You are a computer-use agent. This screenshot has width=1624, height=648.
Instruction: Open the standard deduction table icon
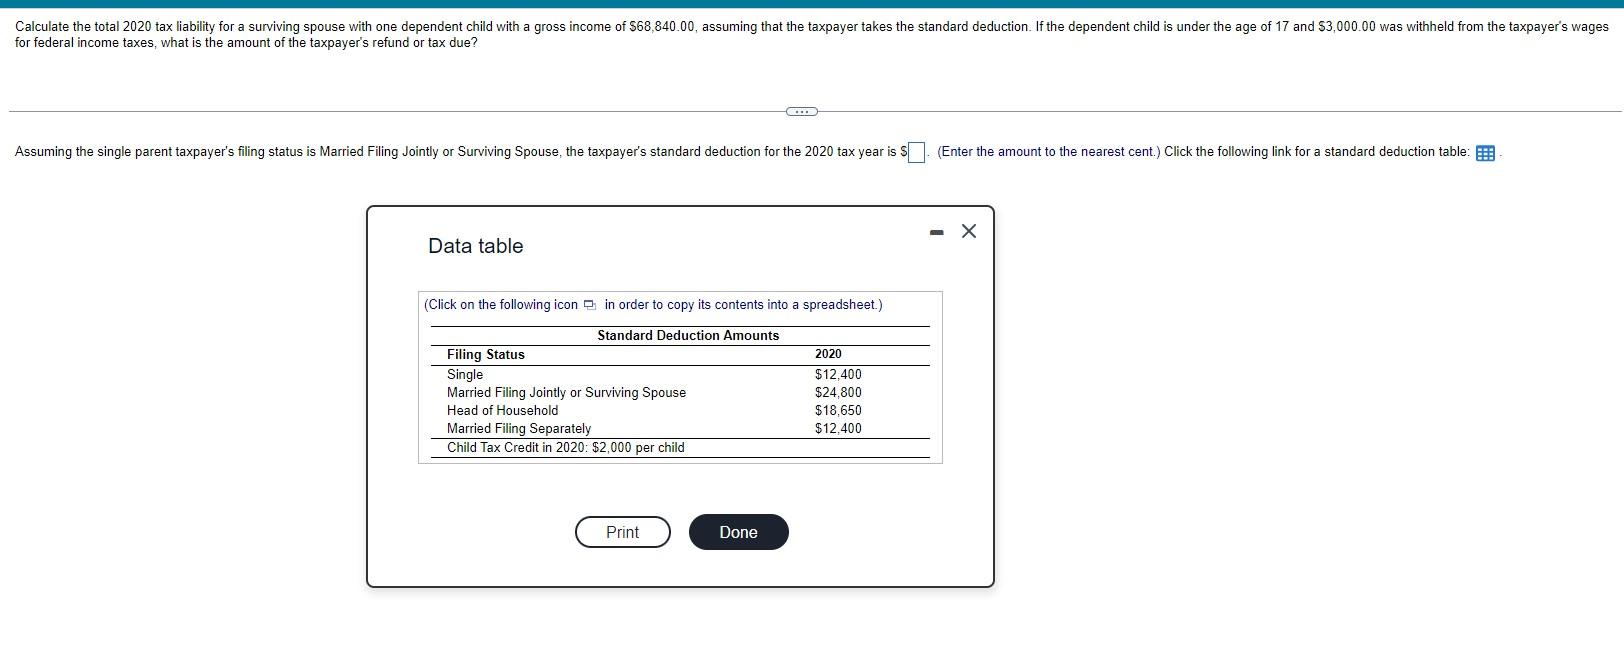1485,153
